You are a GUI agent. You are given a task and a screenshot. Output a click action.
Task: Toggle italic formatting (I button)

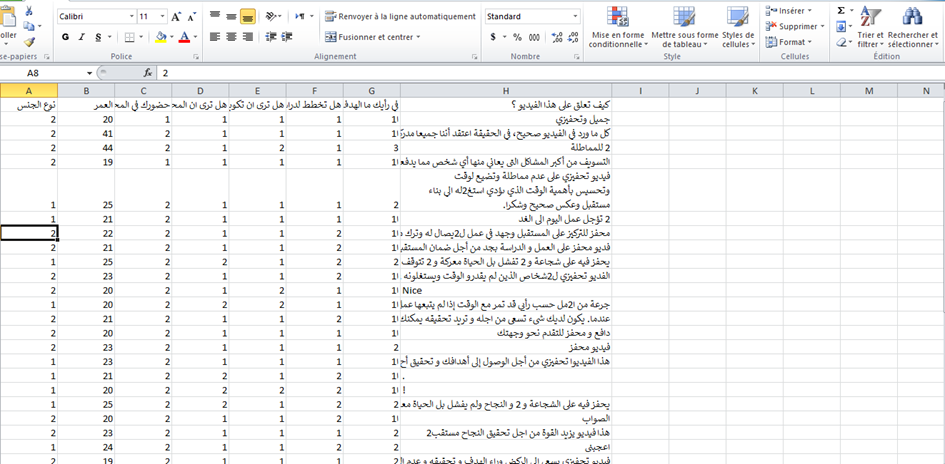(82, 37)
